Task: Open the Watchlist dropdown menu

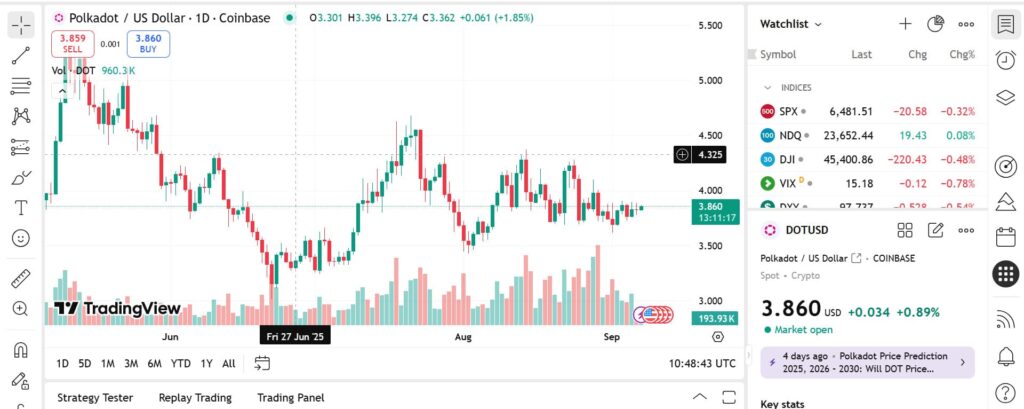Action: coord(791,24)
